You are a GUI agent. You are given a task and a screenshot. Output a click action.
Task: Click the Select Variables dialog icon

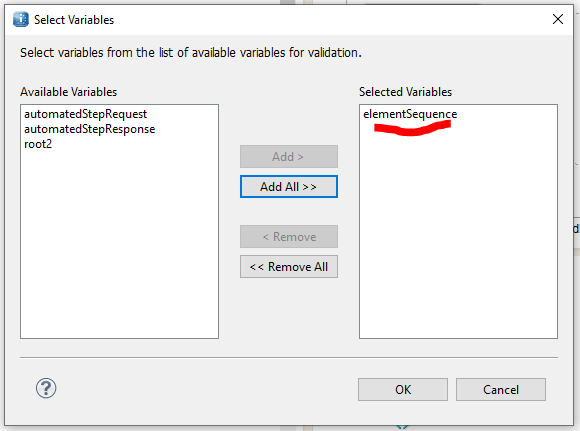coord(21,20)
